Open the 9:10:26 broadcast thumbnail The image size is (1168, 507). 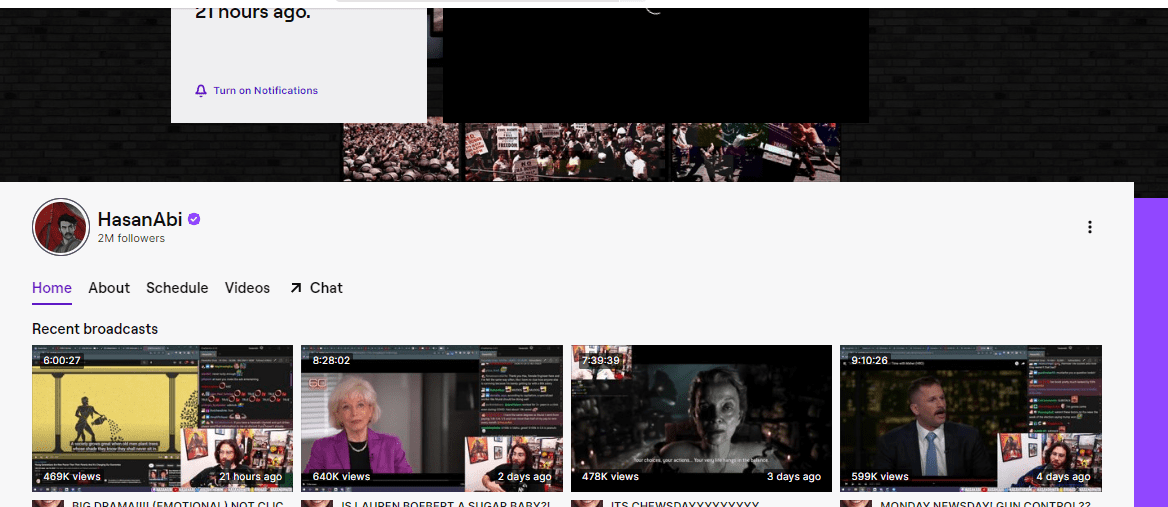971,418
